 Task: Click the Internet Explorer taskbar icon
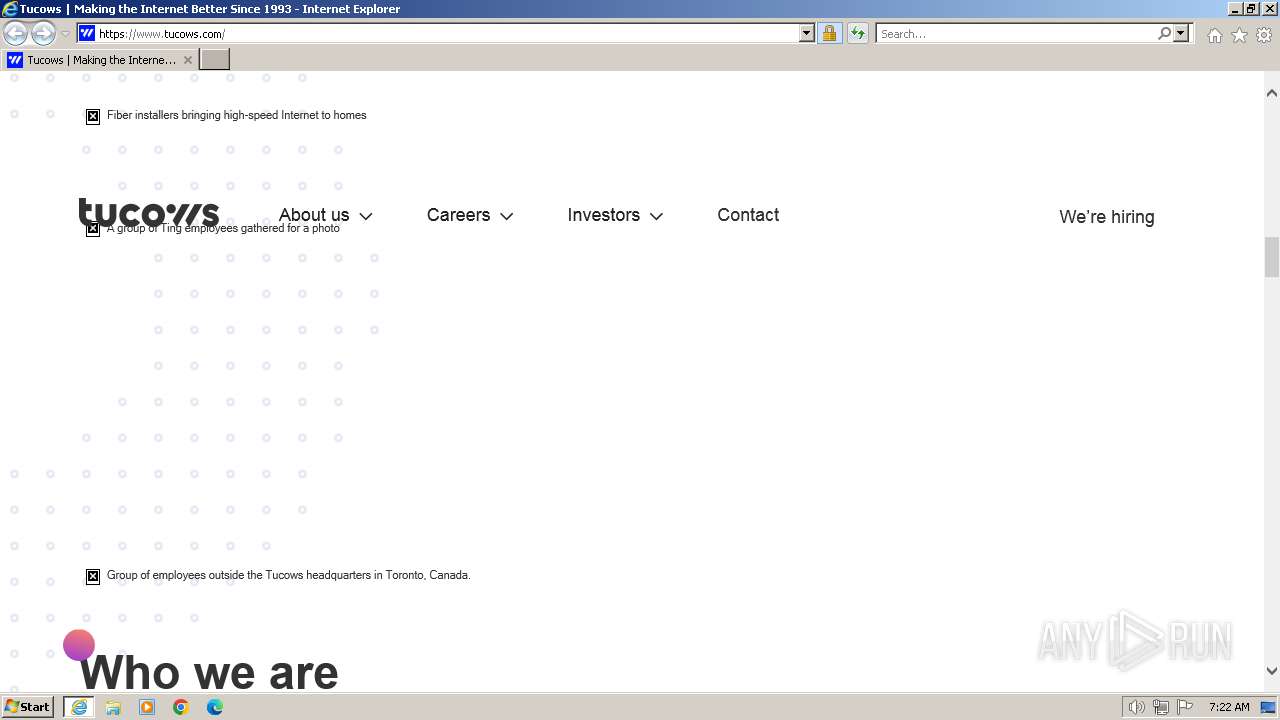tap(79, 707)
